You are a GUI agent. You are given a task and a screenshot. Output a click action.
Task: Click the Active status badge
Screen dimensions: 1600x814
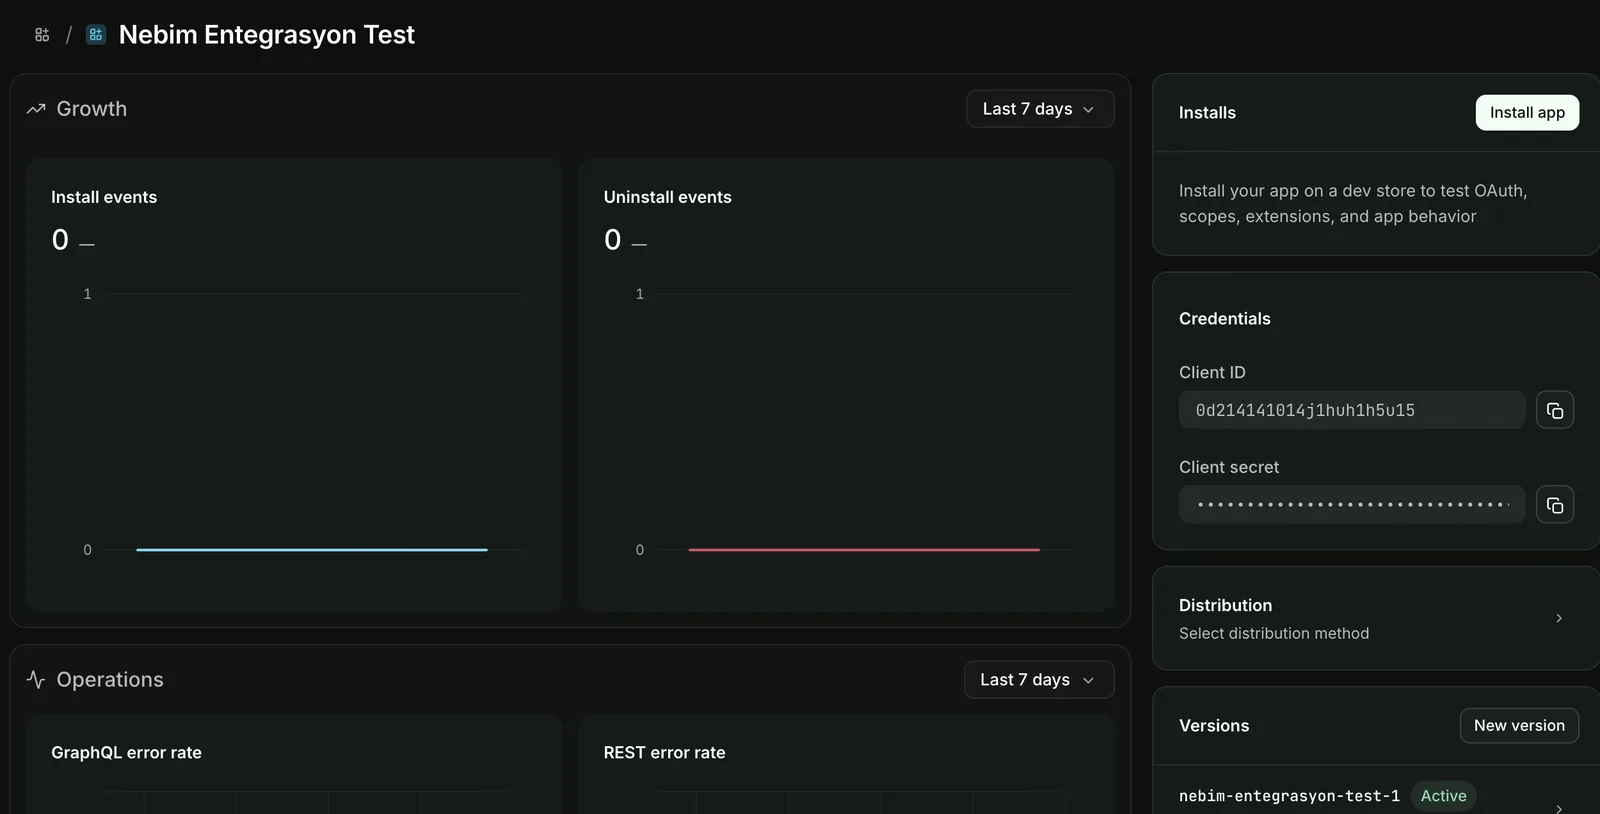1443,796
